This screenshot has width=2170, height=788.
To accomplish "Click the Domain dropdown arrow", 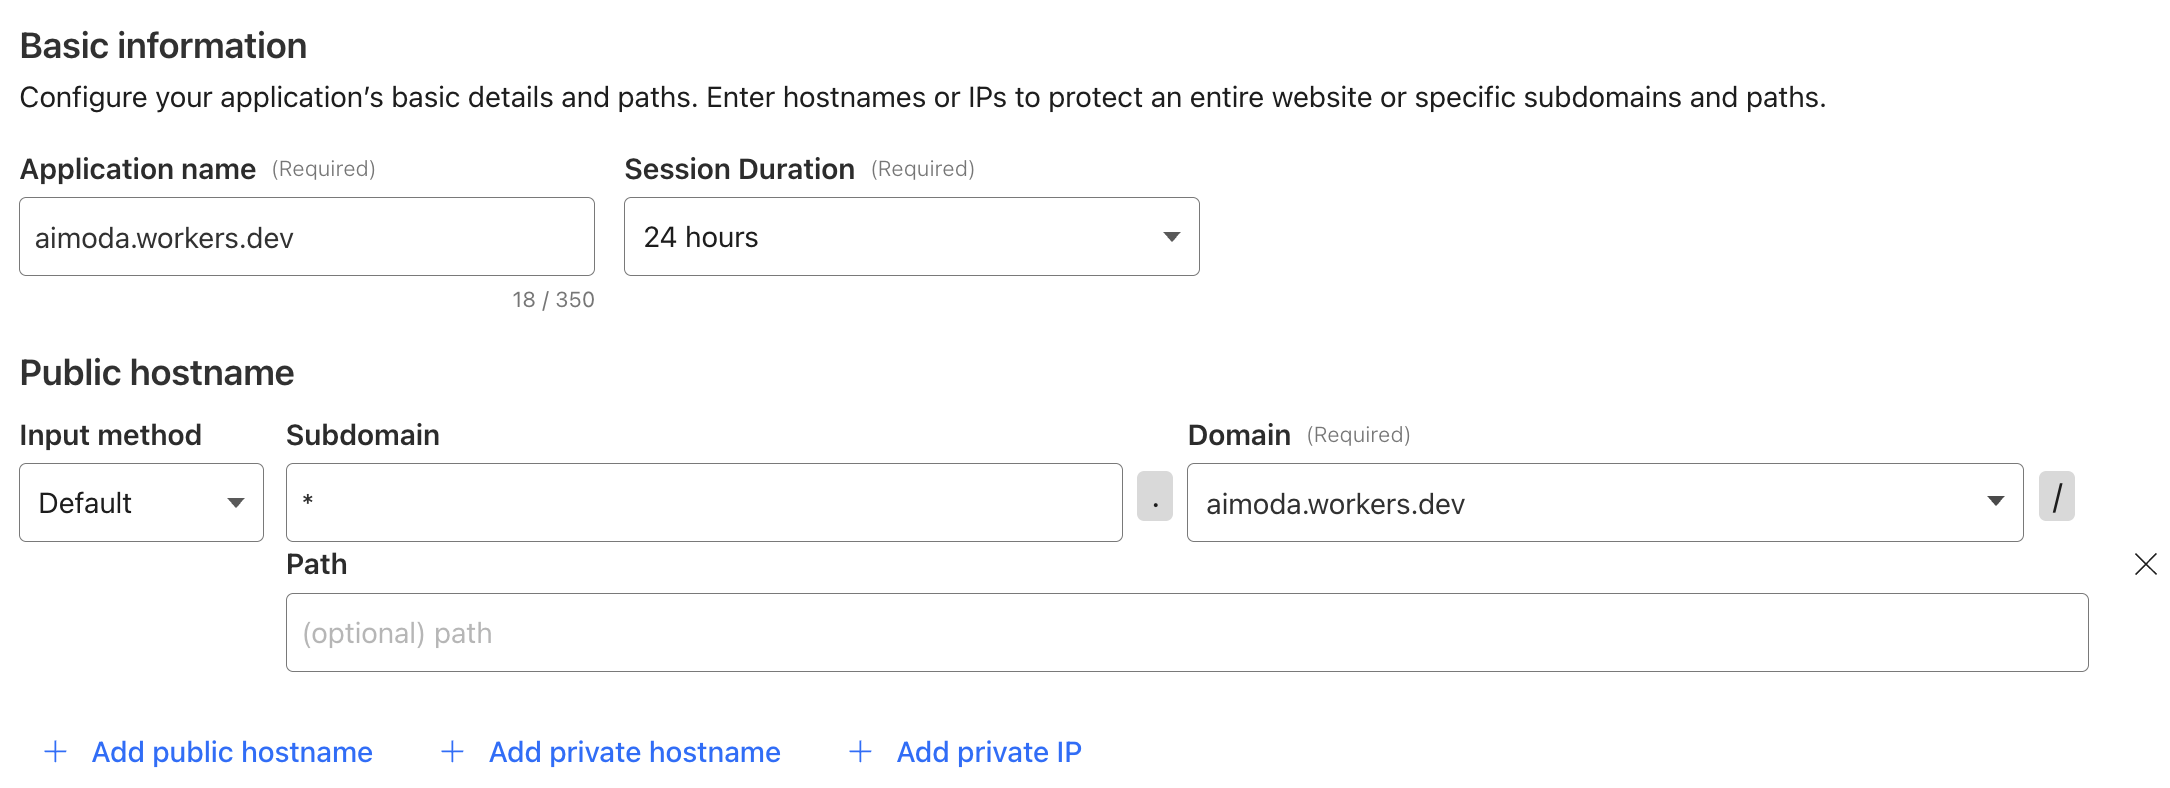I will [x=1995, y=502].
